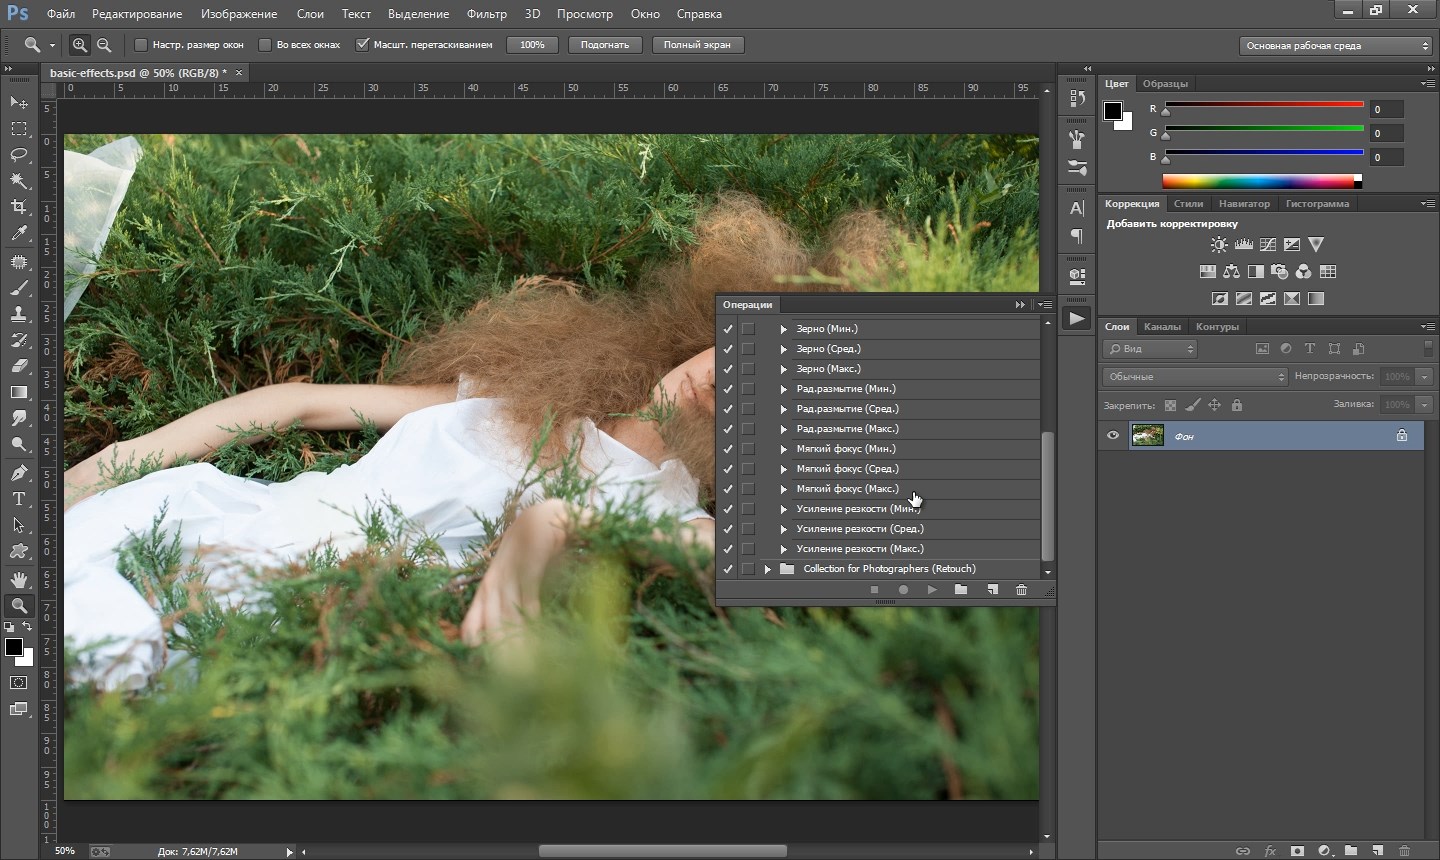This screenshot has height=860, width=1440.
Task: Open the Фильтр menu
Action: coord(487,14)
